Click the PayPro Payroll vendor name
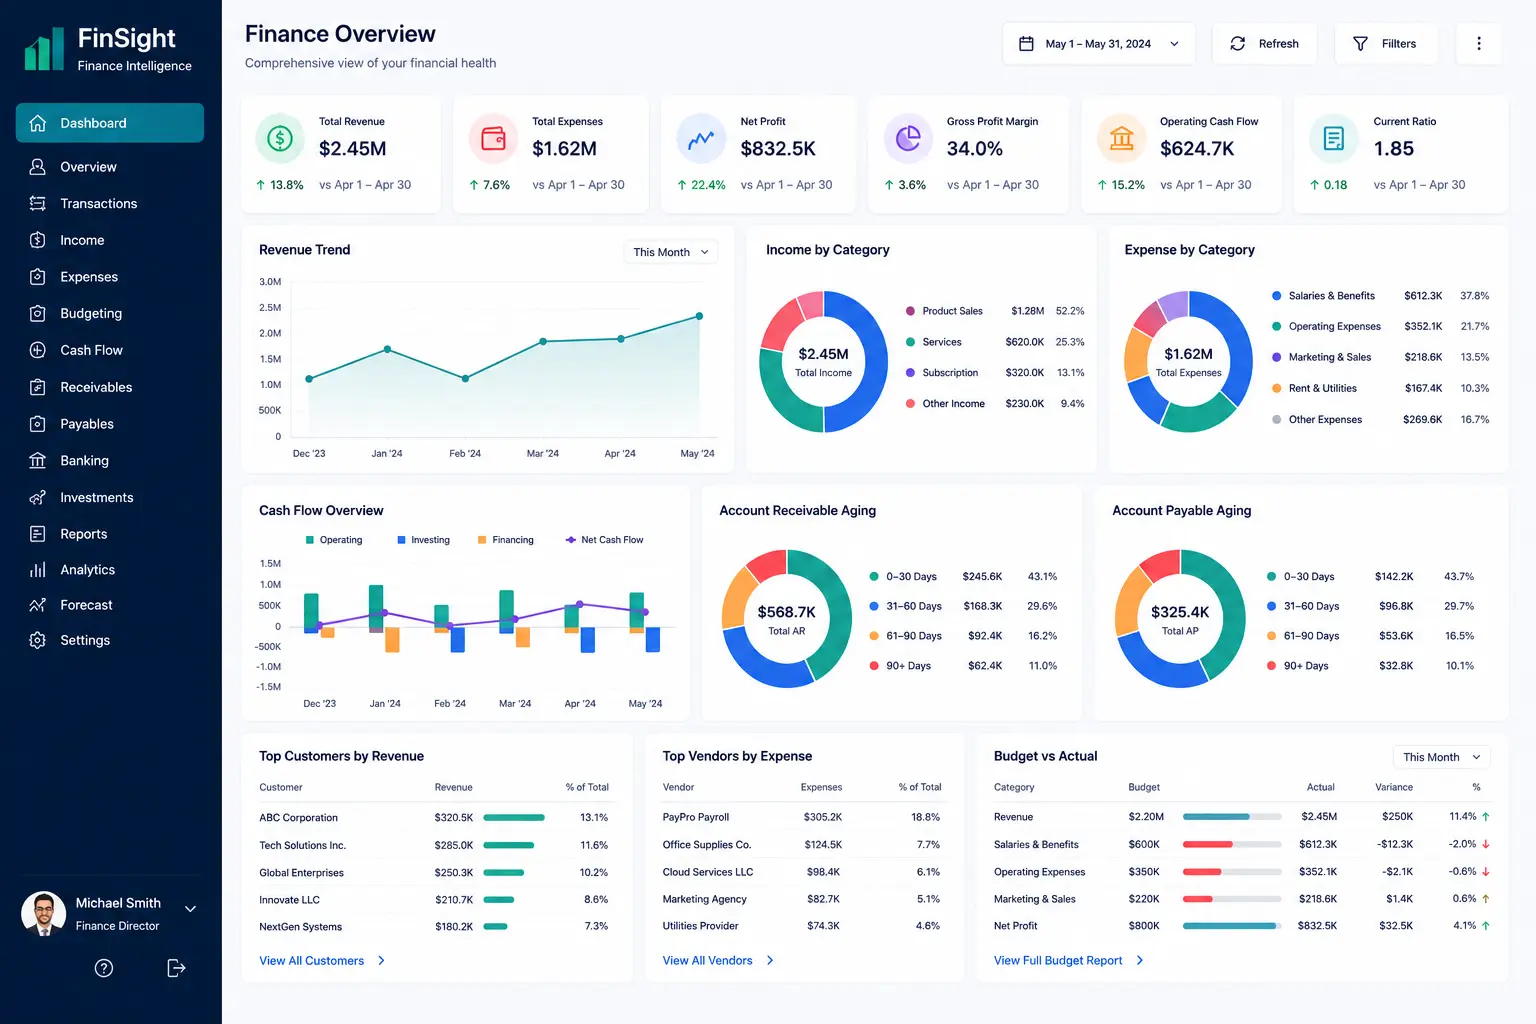This screenshot has width=1536, height=1024. pos(696,817)
